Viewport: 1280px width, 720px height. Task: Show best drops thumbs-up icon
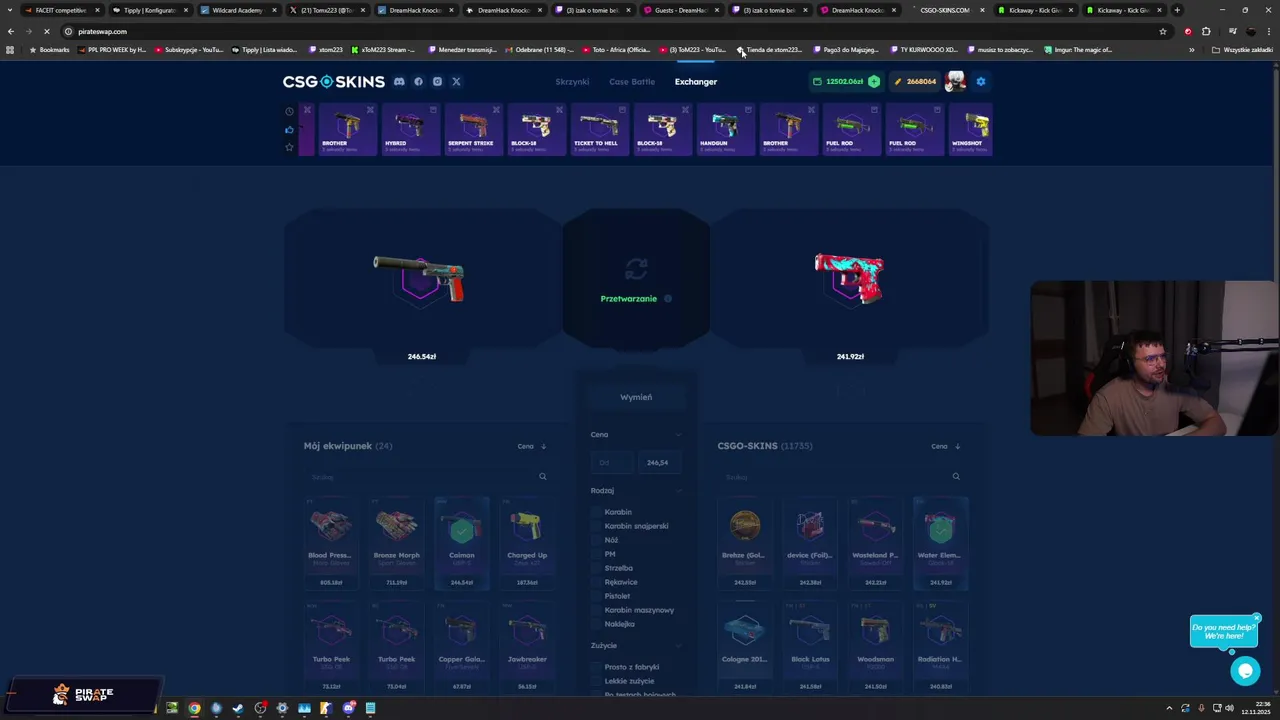(289, 129)
